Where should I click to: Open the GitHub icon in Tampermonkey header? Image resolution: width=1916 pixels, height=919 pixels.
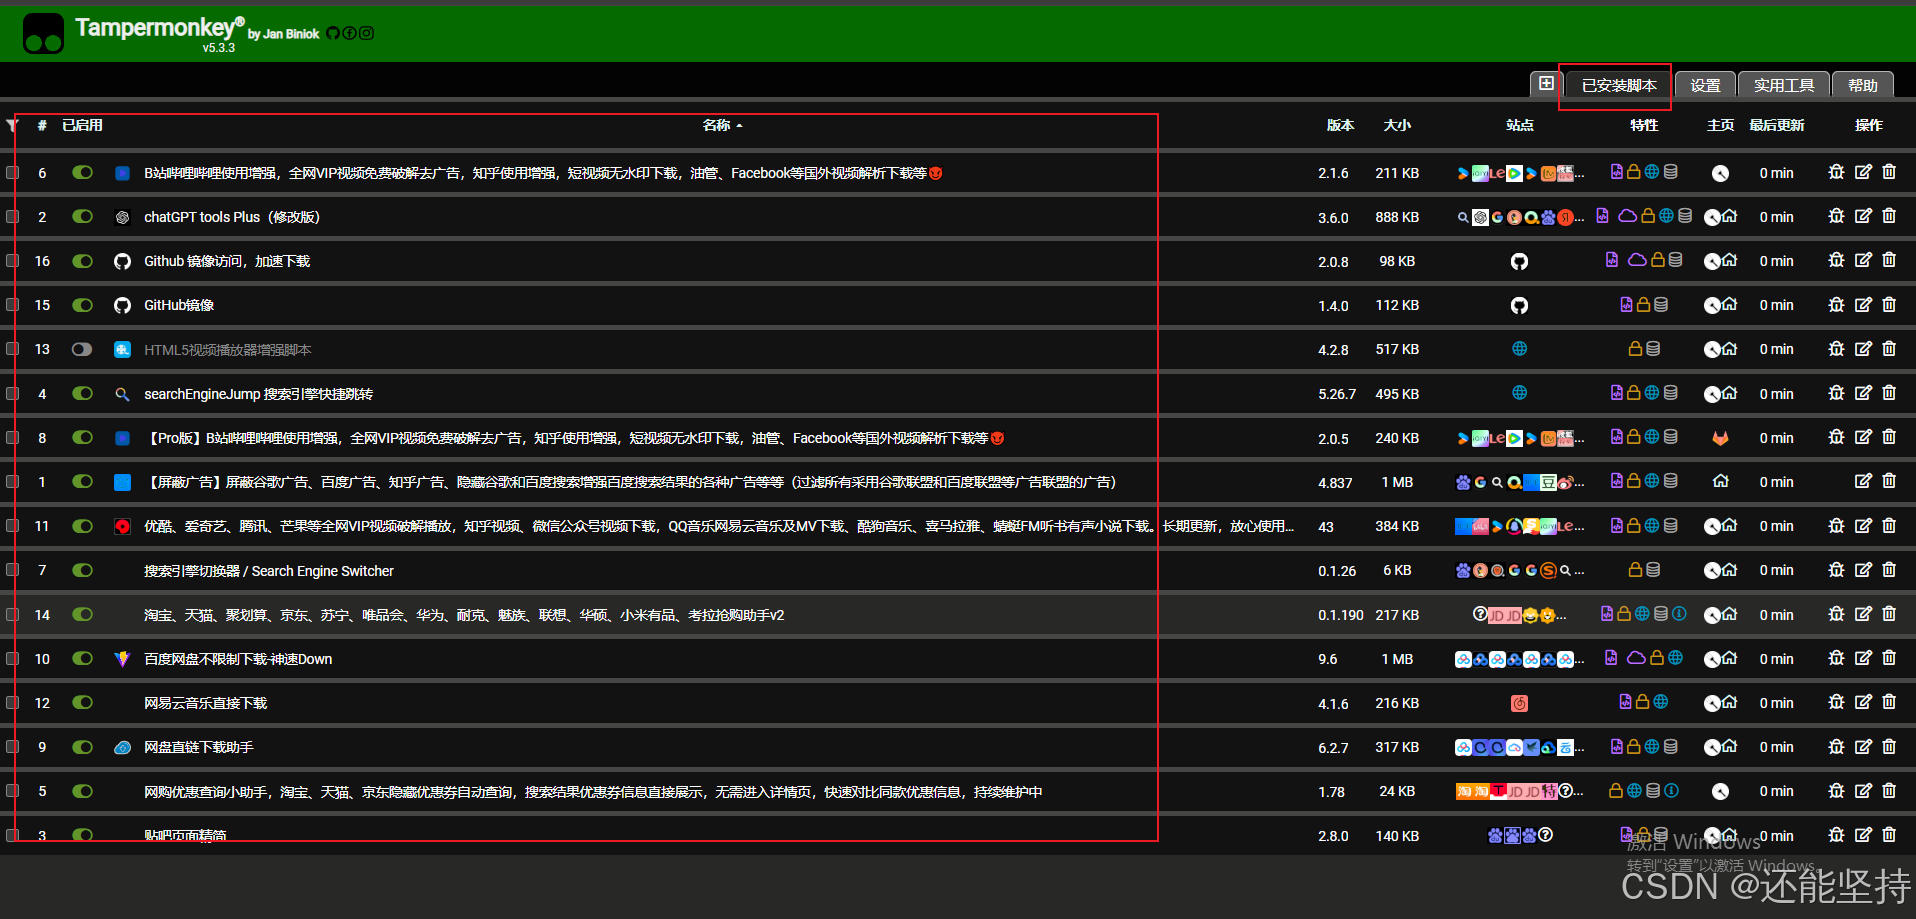pos(333,33)
